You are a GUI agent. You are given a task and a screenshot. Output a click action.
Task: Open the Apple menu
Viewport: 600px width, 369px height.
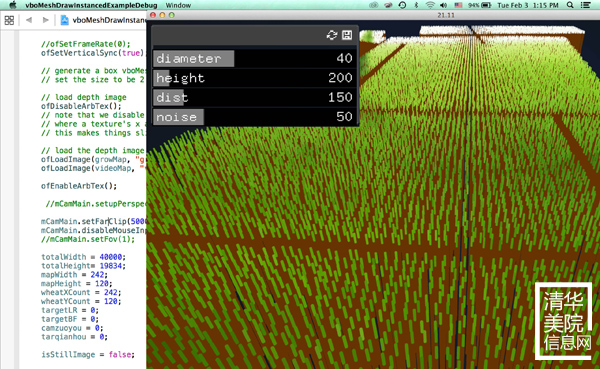(x=13, y=5)
